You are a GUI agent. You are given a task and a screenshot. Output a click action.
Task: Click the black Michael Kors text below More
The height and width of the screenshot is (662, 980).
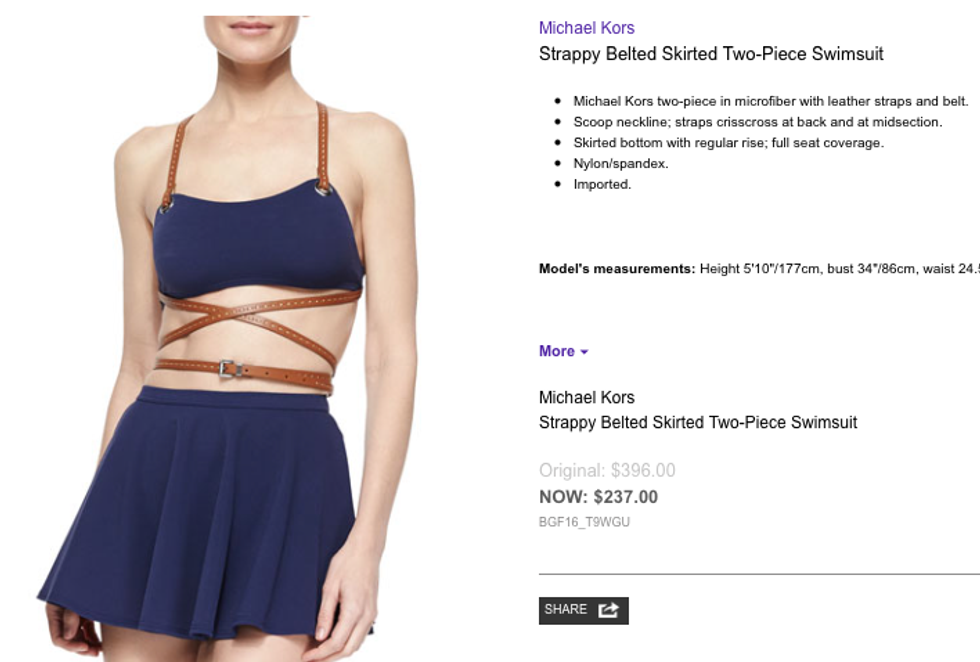click(x=586, y=398)
